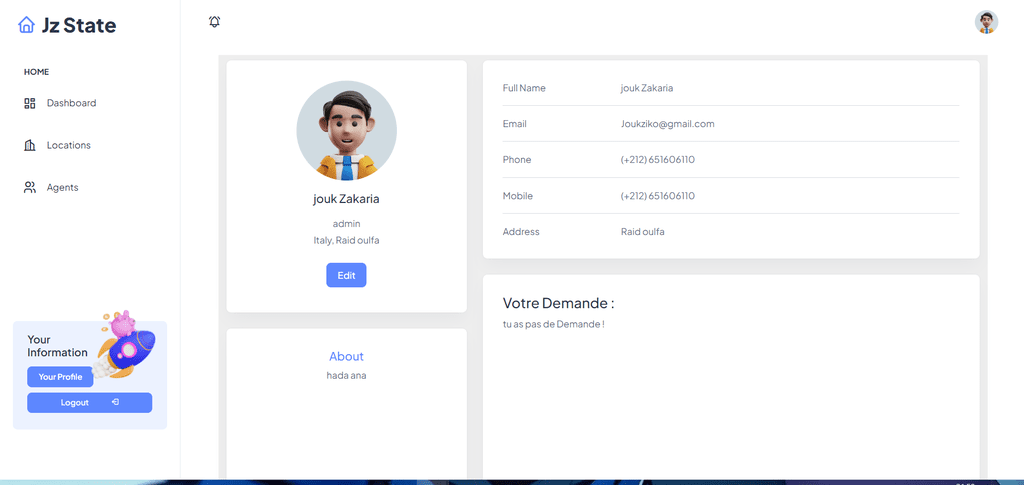Select the Mobile row number value
This screenshot has width=1024, height=485.
tap(658, 196)
